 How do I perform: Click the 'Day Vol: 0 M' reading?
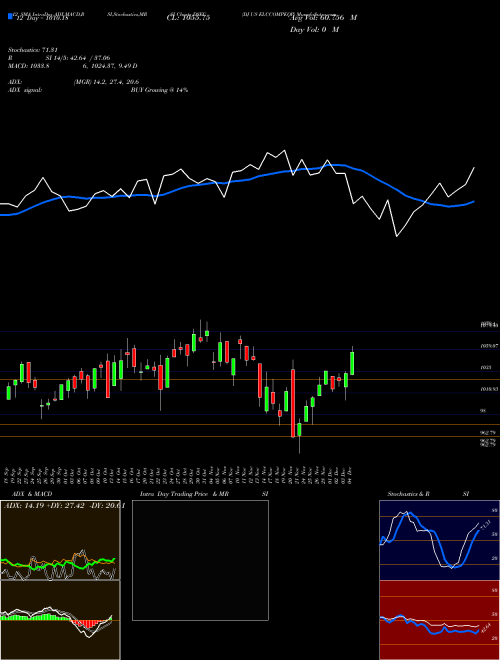[314, 30]
